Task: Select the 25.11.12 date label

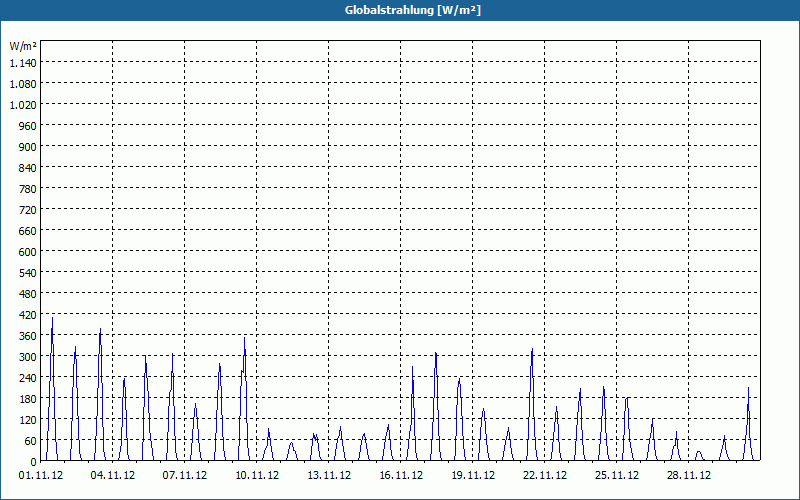Action: coord(616,476)
